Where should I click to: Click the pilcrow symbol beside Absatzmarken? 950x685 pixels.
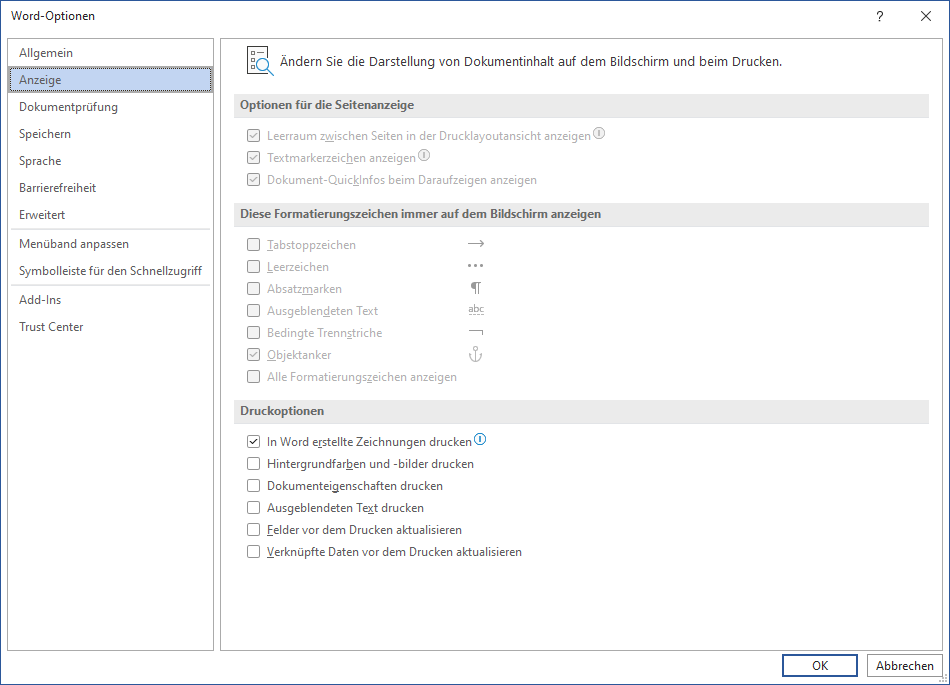(x=476, y=288)
